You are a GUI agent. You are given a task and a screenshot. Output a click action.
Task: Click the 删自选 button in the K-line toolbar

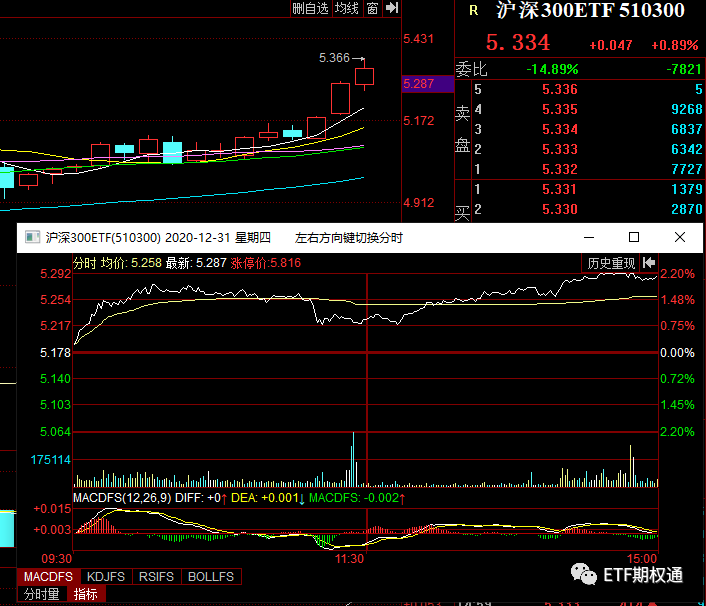click(311, 8)
